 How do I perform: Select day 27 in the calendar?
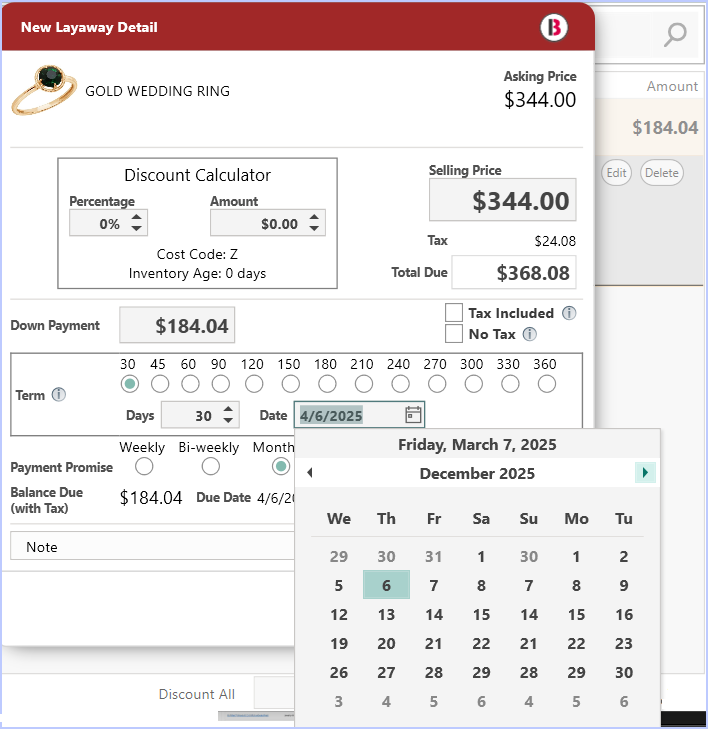point(386,672)
